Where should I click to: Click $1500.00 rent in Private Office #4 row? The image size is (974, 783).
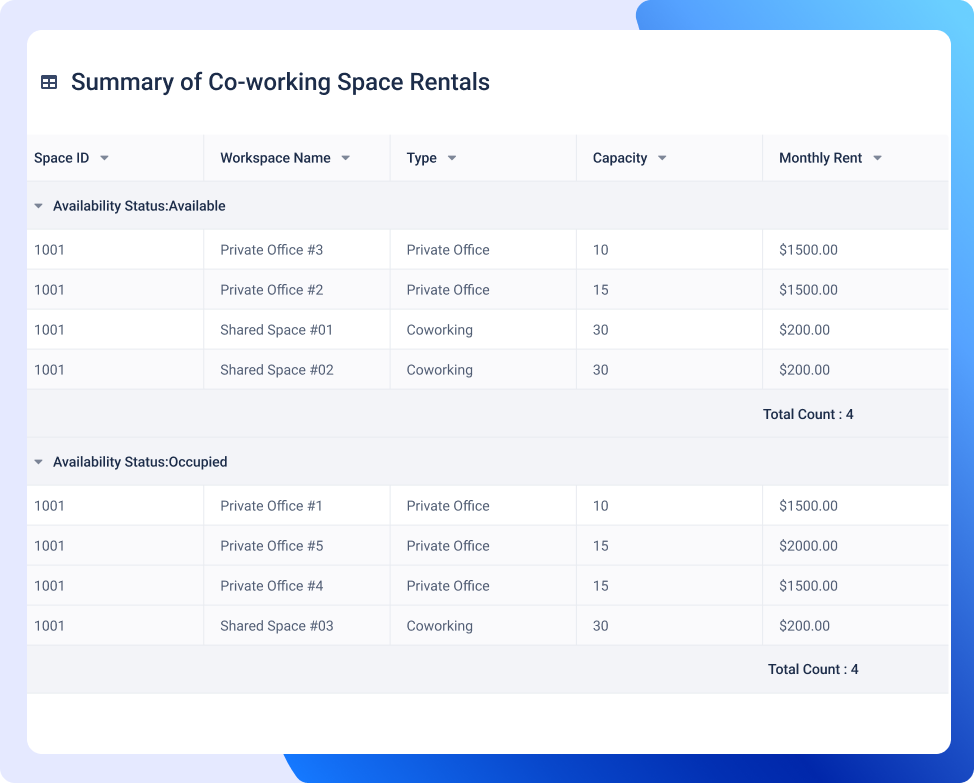pos(808,586)
